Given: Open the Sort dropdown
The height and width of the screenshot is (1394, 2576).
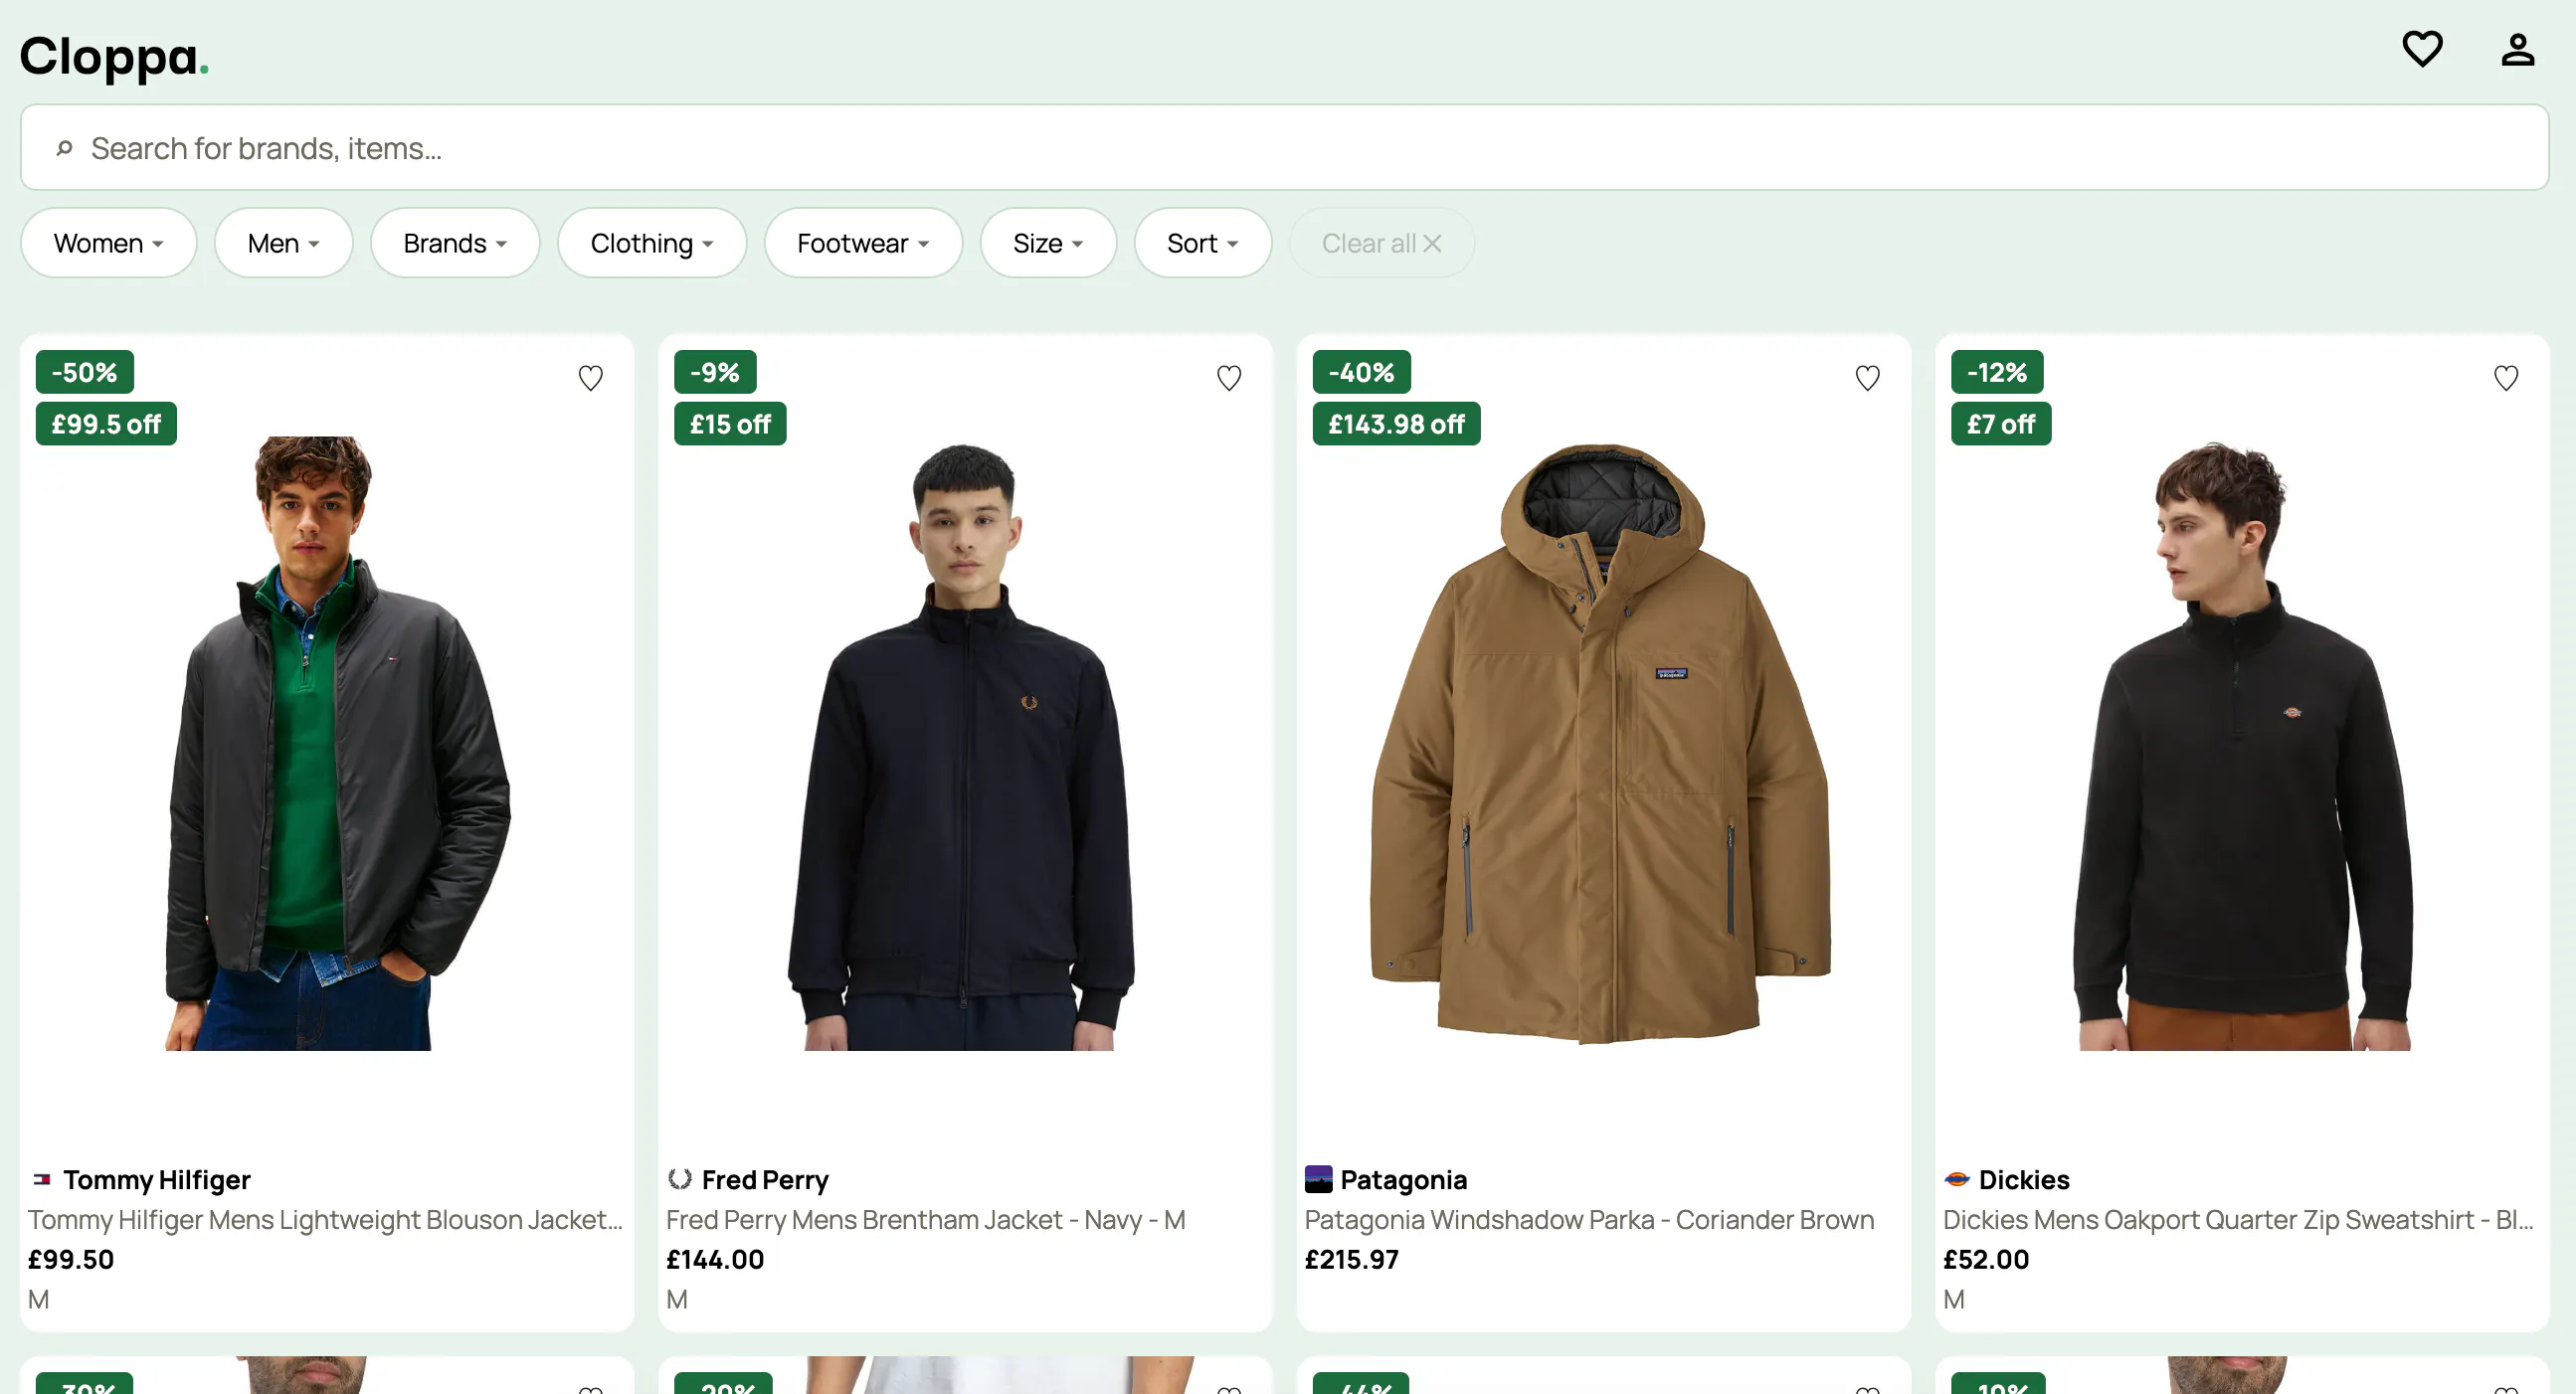Looking at the screenshot, I should pos(1203,243).
